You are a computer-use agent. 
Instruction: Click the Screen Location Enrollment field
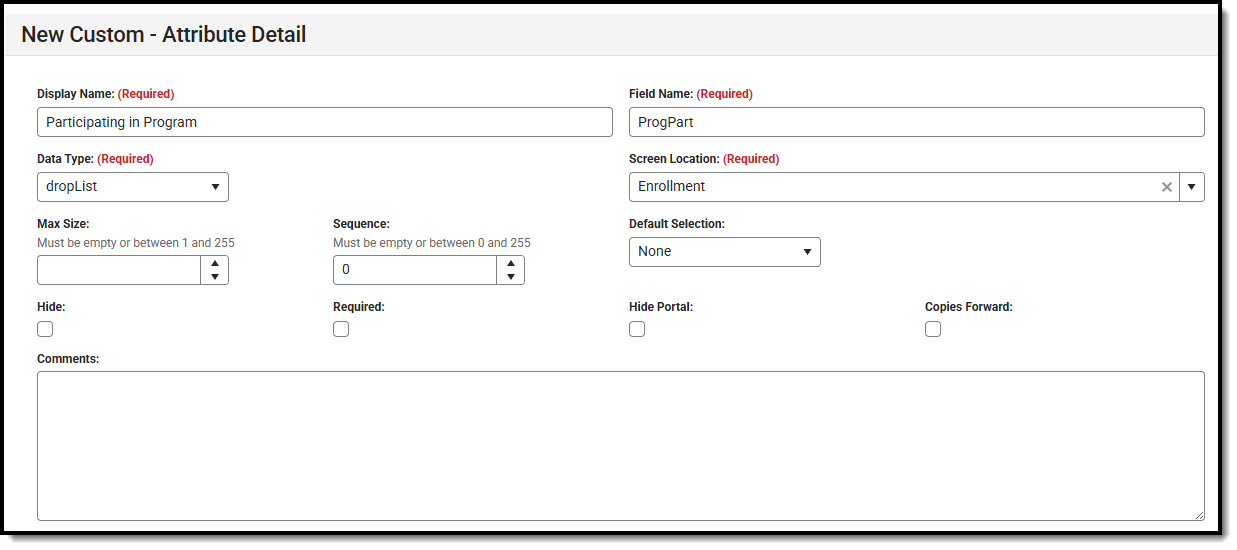[x=890, y=187]
